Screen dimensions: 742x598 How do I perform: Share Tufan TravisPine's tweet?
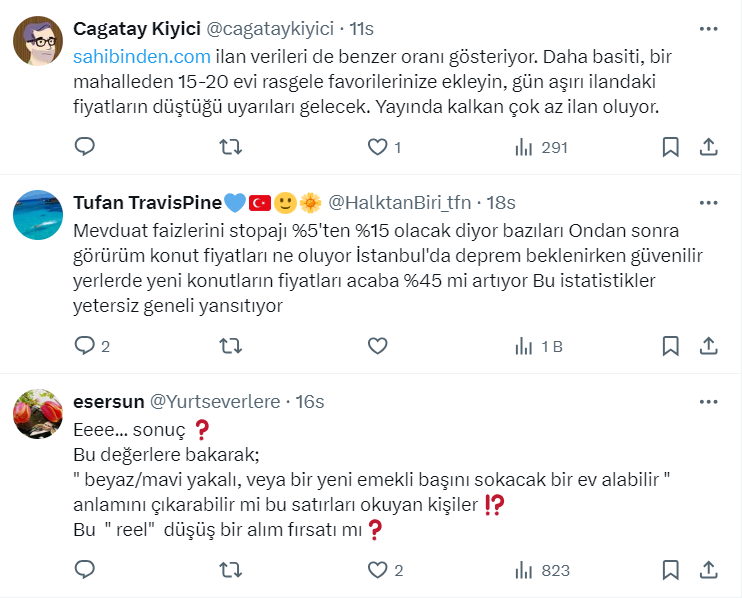708,346
